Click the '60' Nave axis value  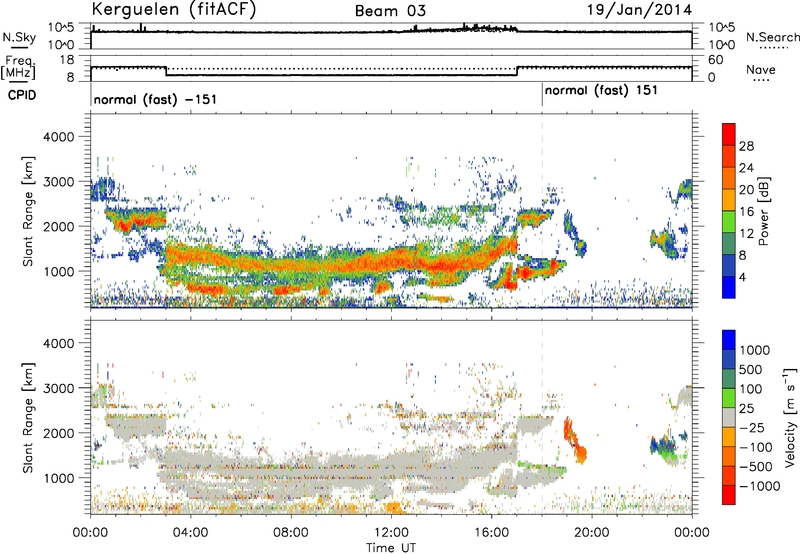tap(716, 60)
